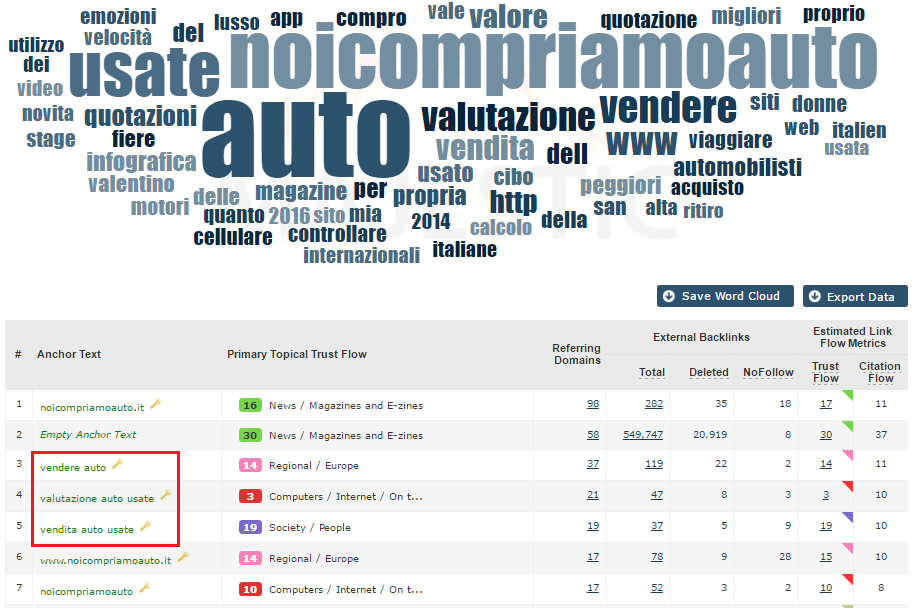Click the key icon next to vendita auto usate

(x=146, y=526)
